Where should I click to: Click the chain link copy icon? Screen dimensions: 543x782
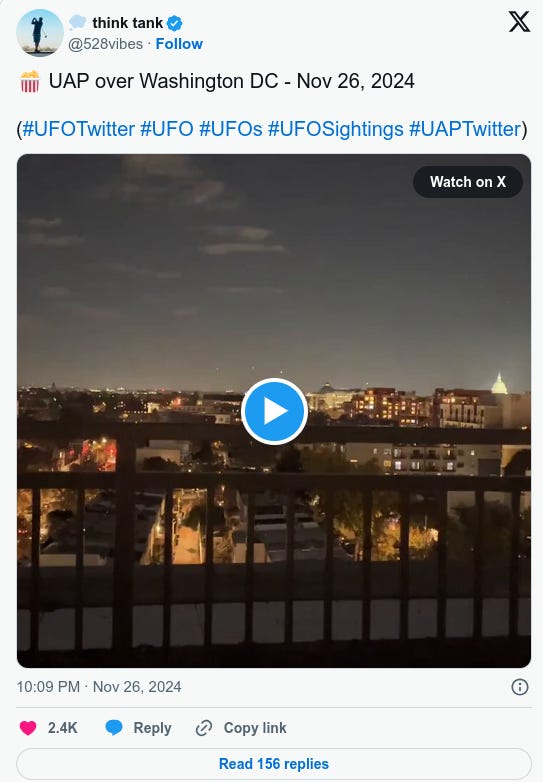click(204, 728)
